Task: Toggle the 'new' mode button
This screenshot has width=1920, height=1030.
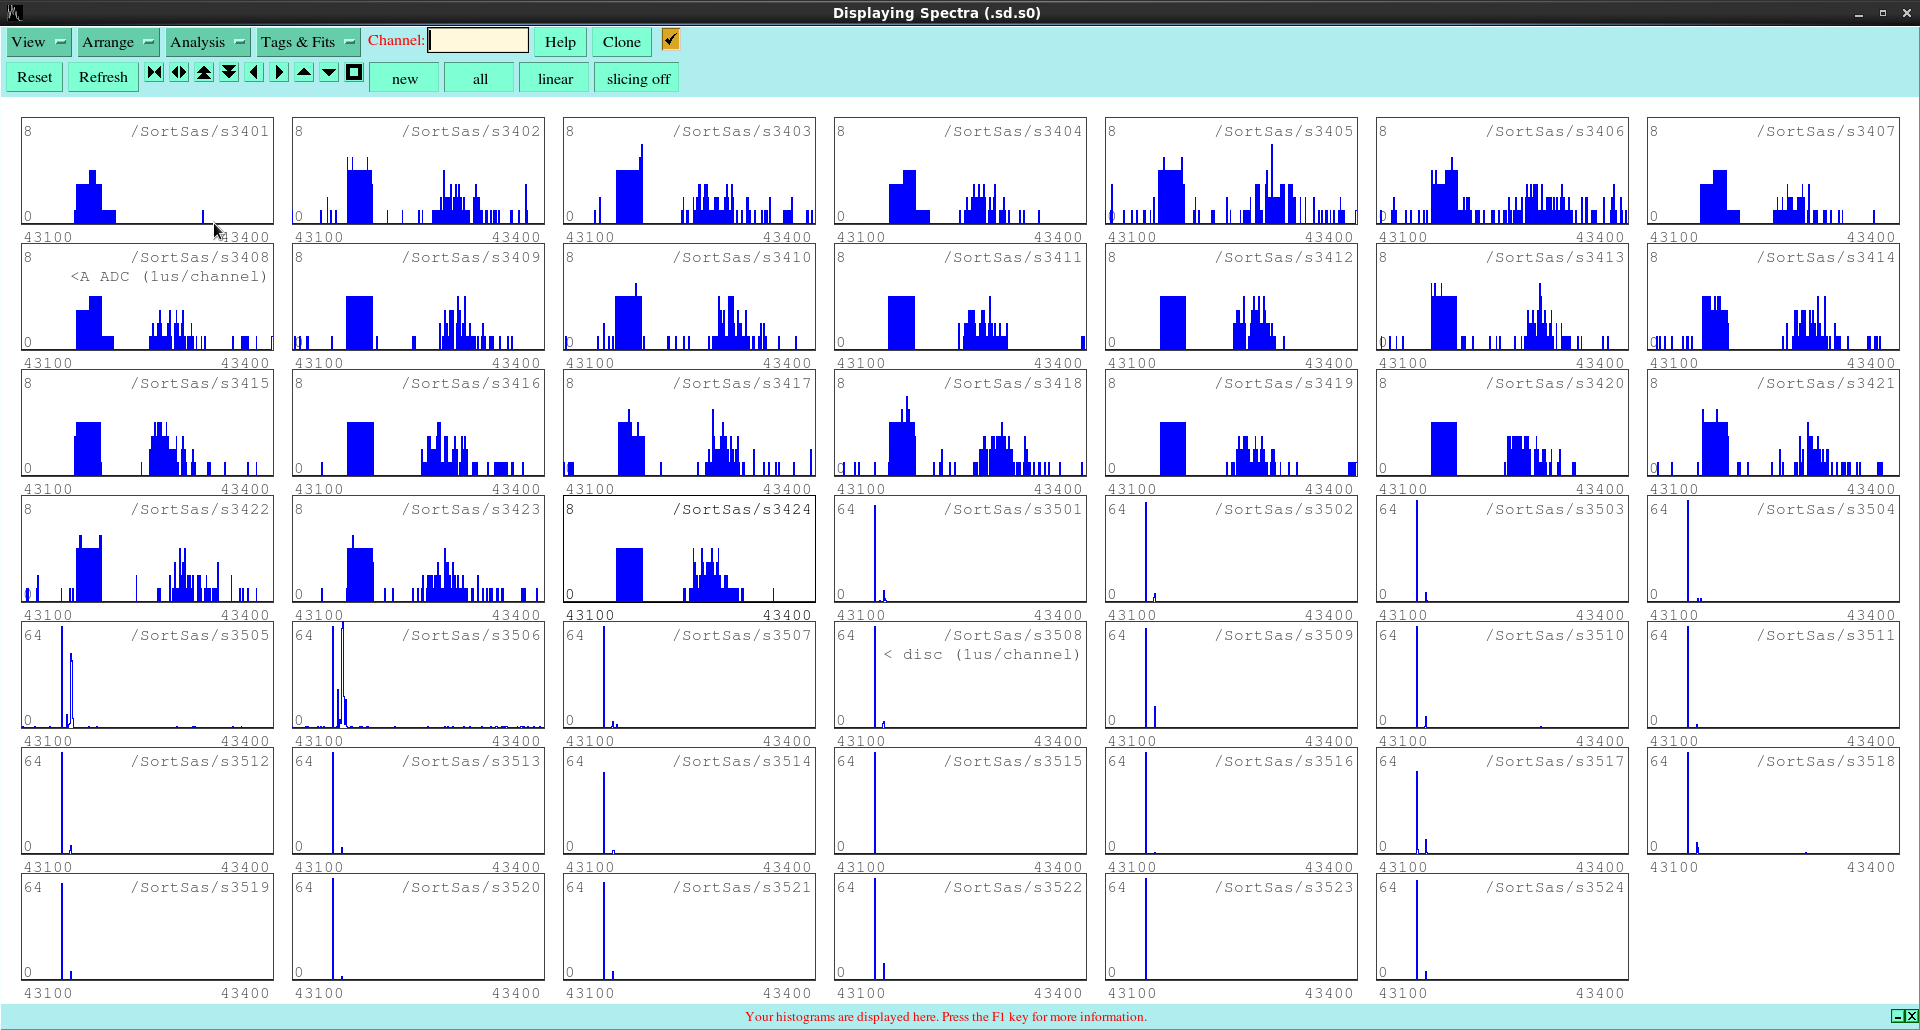Action: (x=405, y=78)
